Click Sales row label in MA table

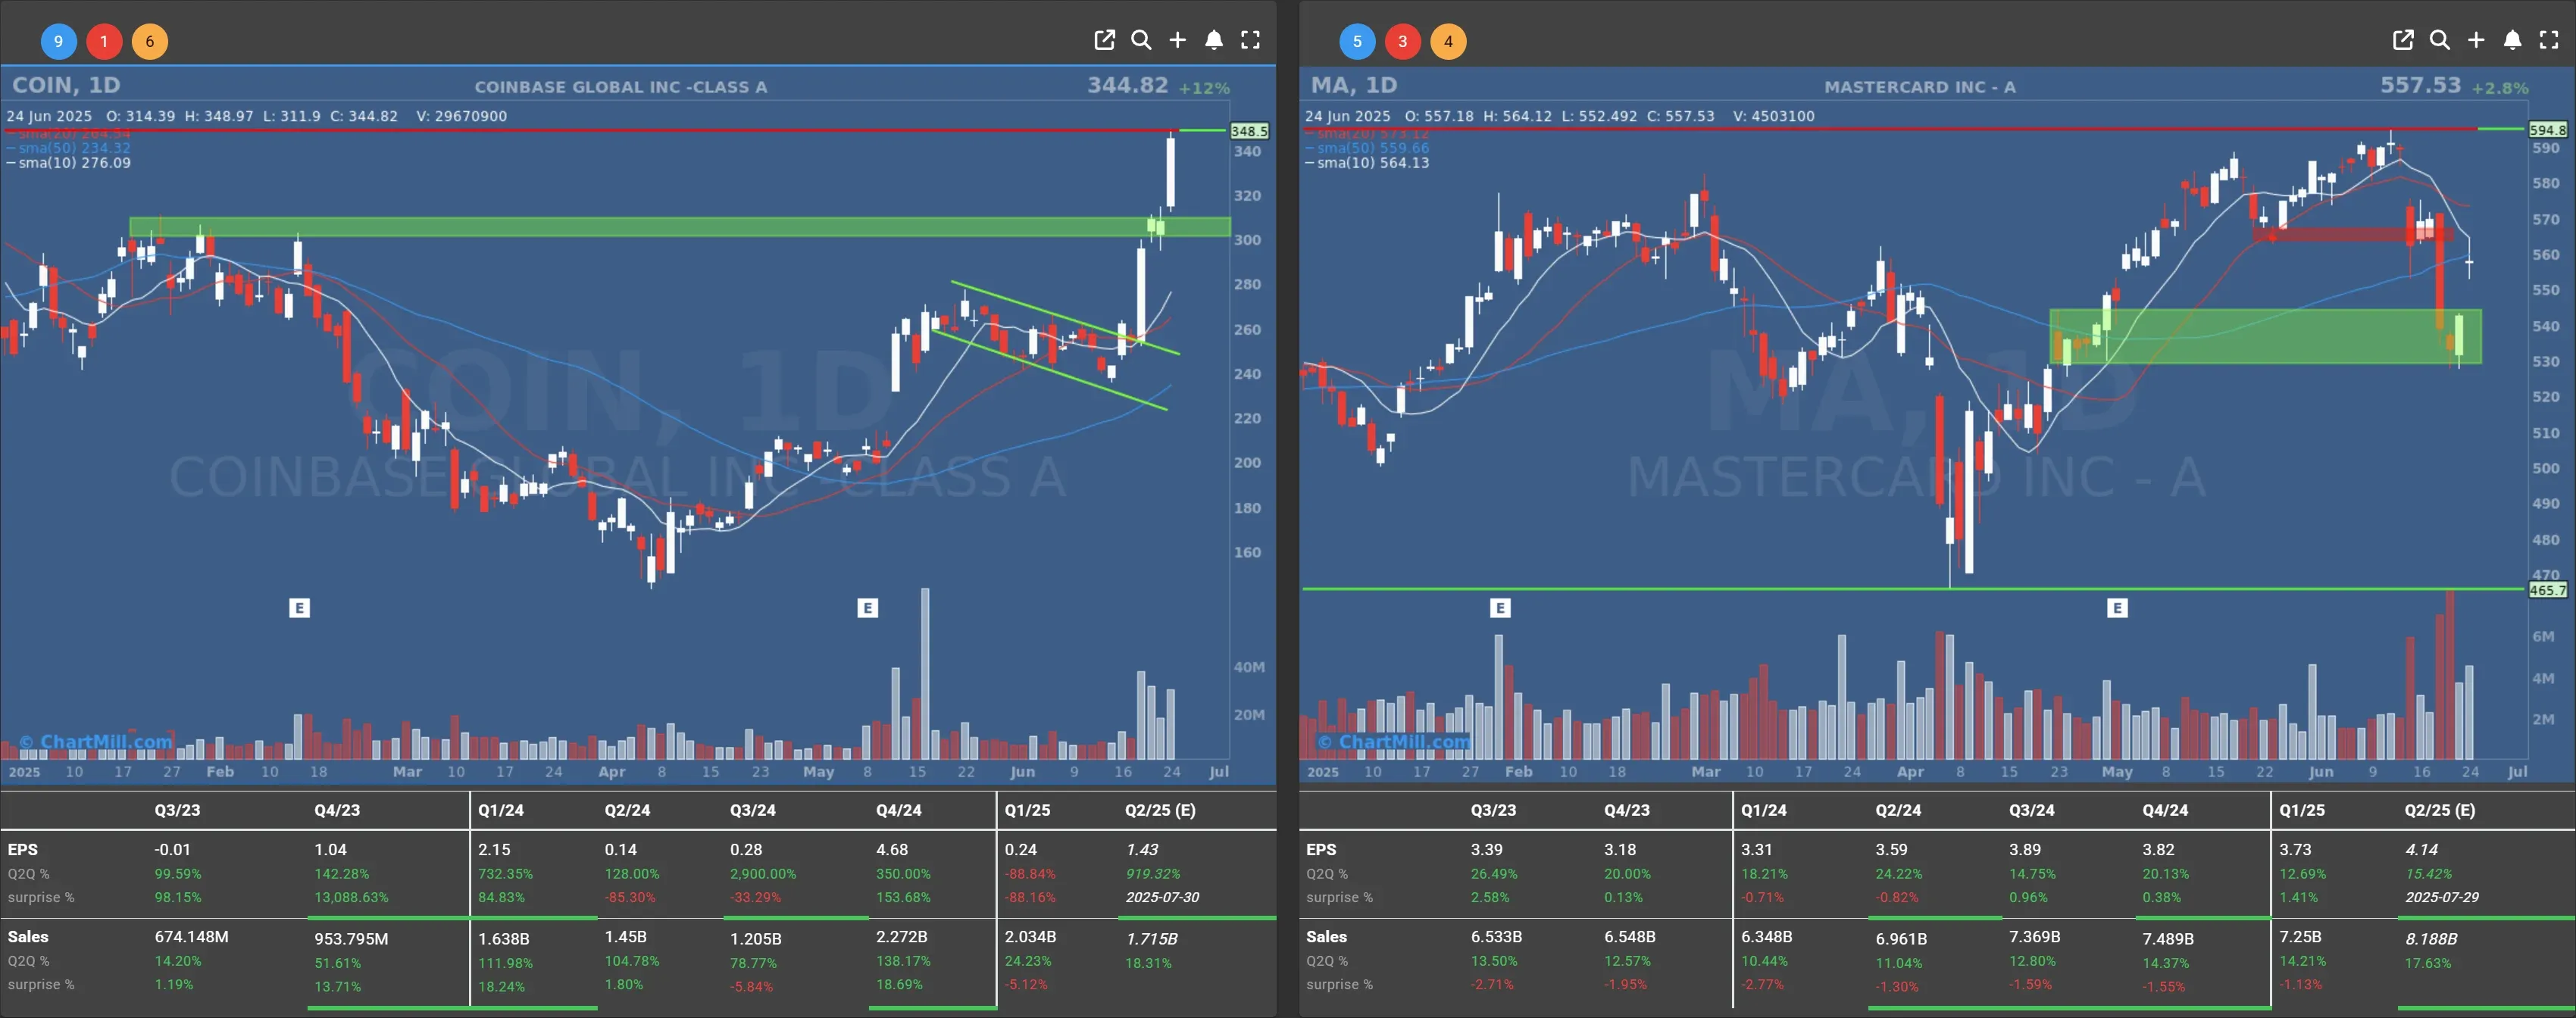tap(1326, 937)
